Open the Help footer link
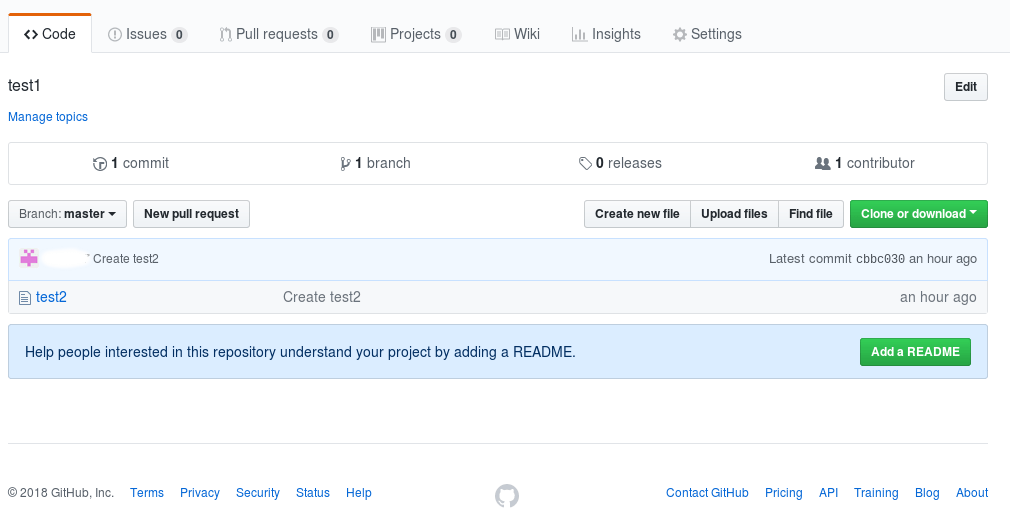The width and height of the screenshot is (1010, 517). click(359, 493)
